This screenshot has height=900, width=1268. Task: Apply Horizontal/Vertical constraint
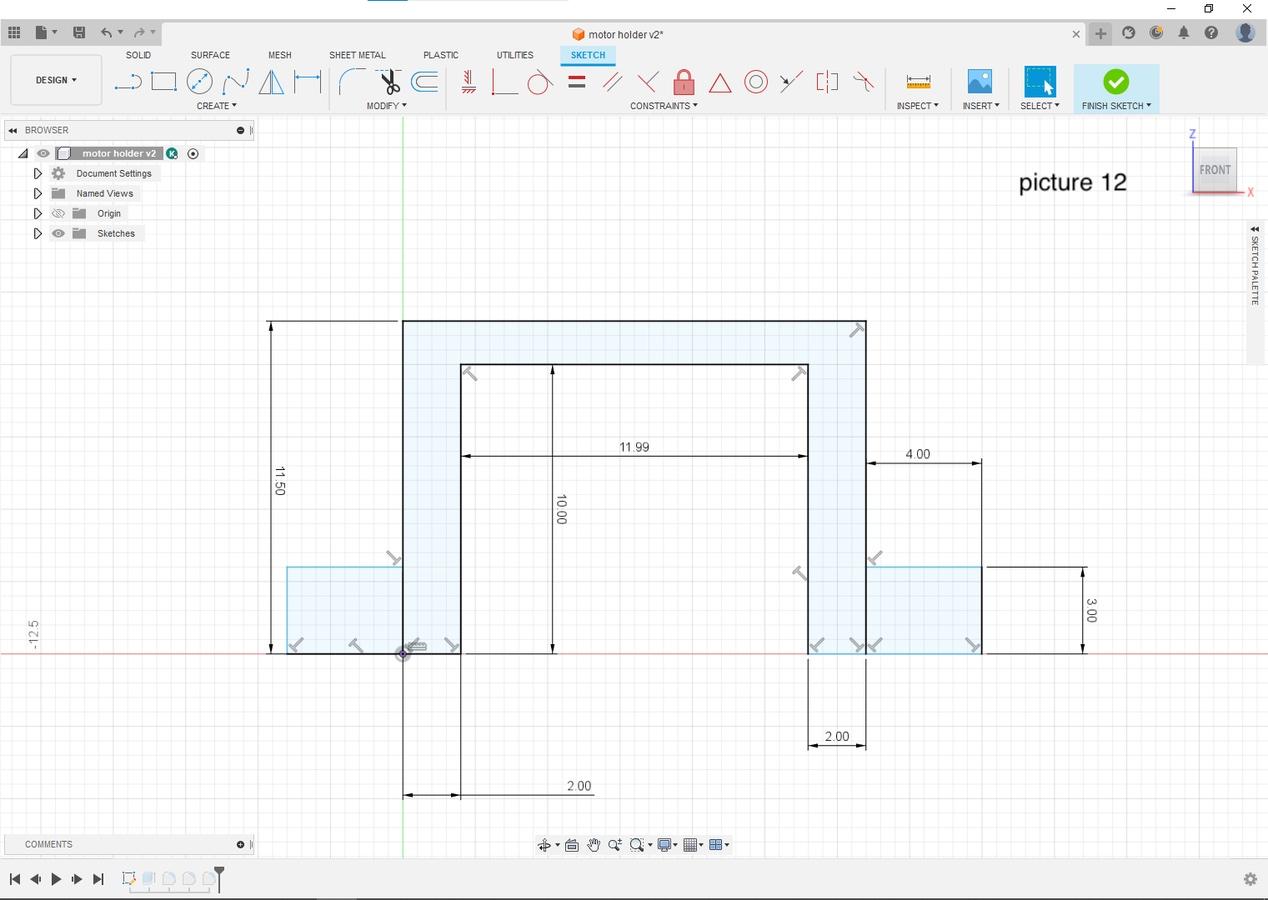pyautogui.click(x=468, y=82)
